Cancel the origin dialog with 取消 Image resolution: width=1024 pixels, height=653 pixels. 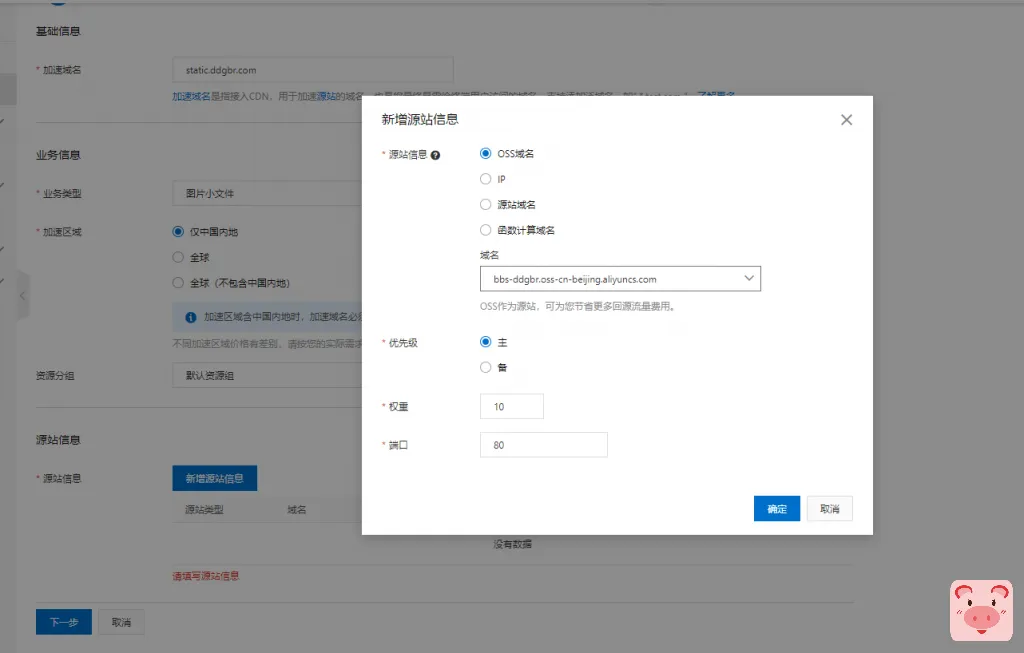click(829, 509)
